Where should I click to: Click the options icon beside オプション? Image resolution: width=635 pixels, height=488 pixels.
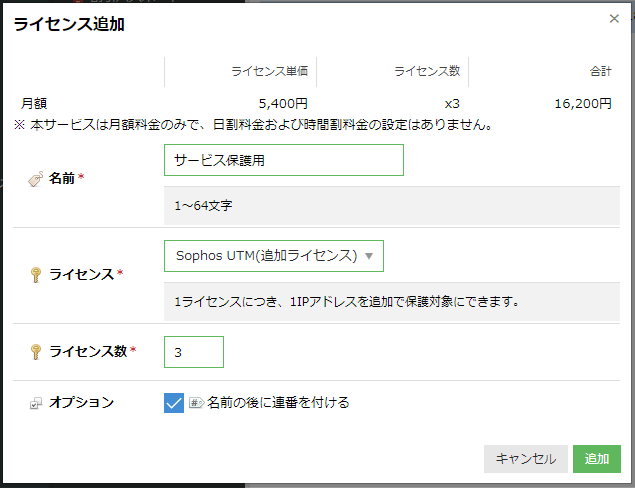coord(36,403)
